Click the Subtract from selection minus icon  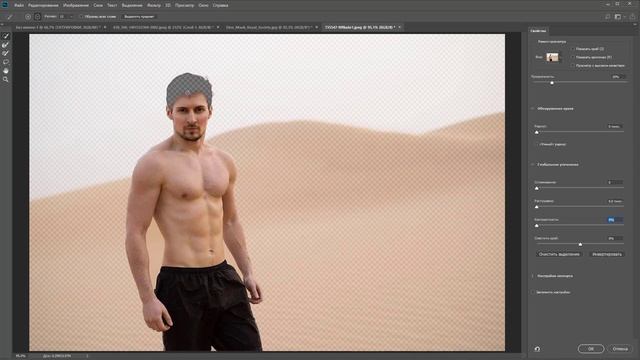[38, 17]
